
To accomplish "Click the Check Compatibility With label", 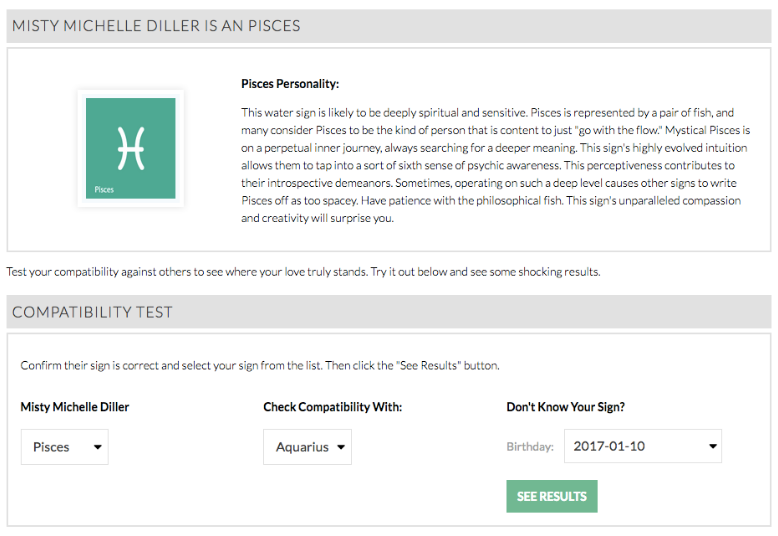I will click(x=332, y=407).
